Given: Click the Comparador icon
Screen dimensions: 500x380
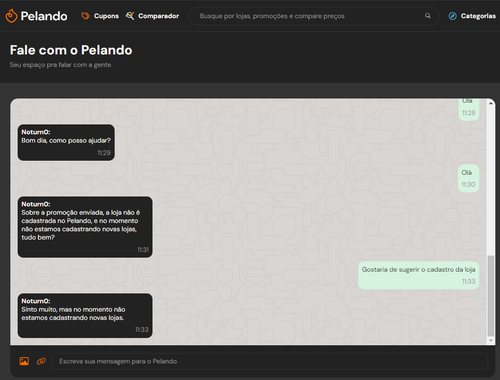Looking at the screenshot, I should click(130, 16).
